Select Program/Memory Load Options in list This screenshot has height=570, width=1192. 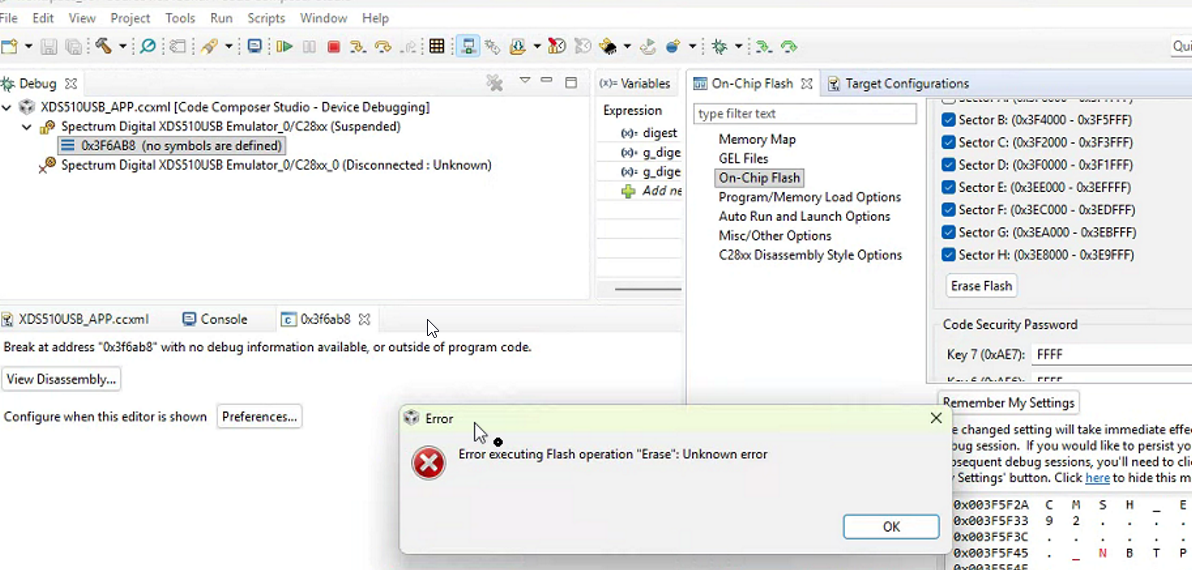coord(810,197)
